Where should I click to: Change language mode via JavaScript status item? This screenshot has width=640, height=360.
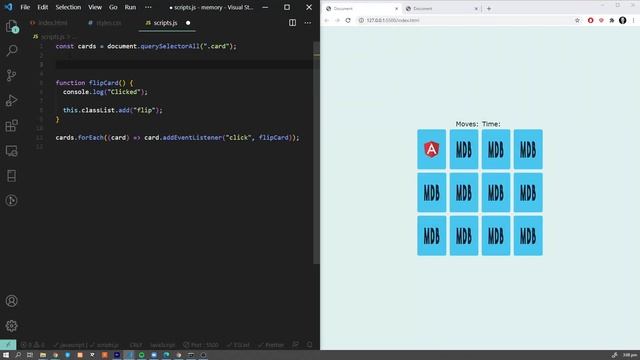click(x=162, y=345)
